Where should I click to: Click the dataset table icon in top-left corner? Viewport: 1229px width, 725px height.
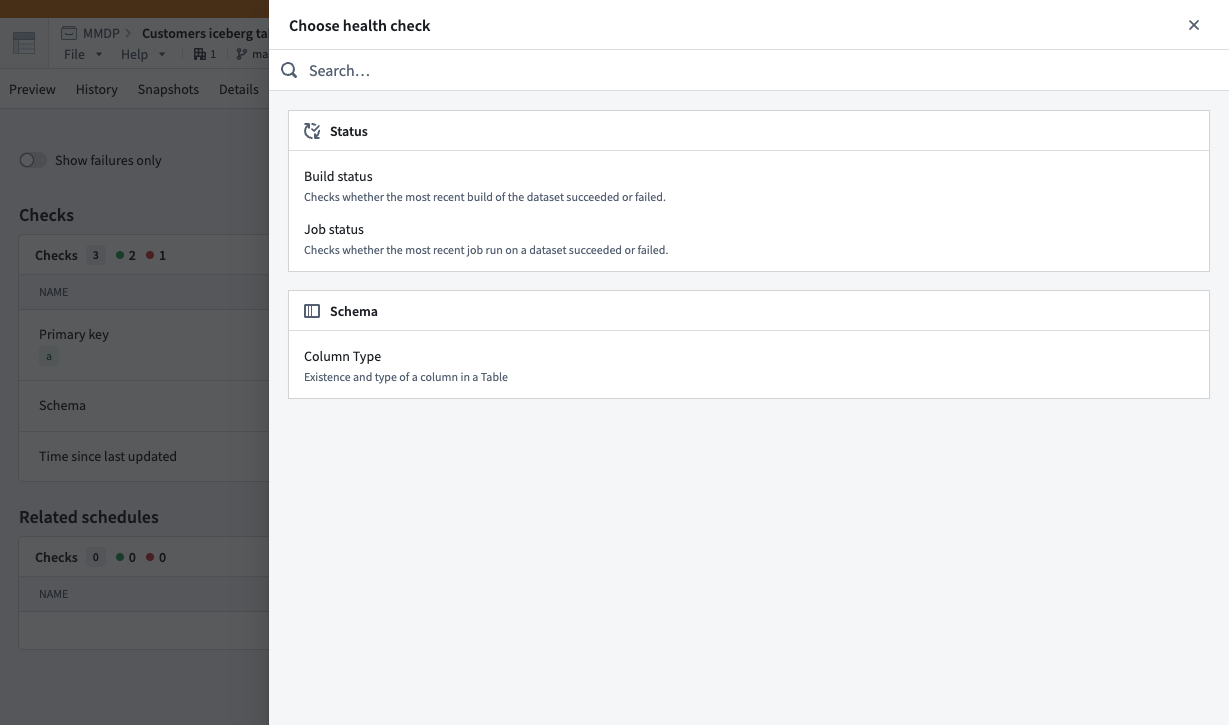pos(23,41)
